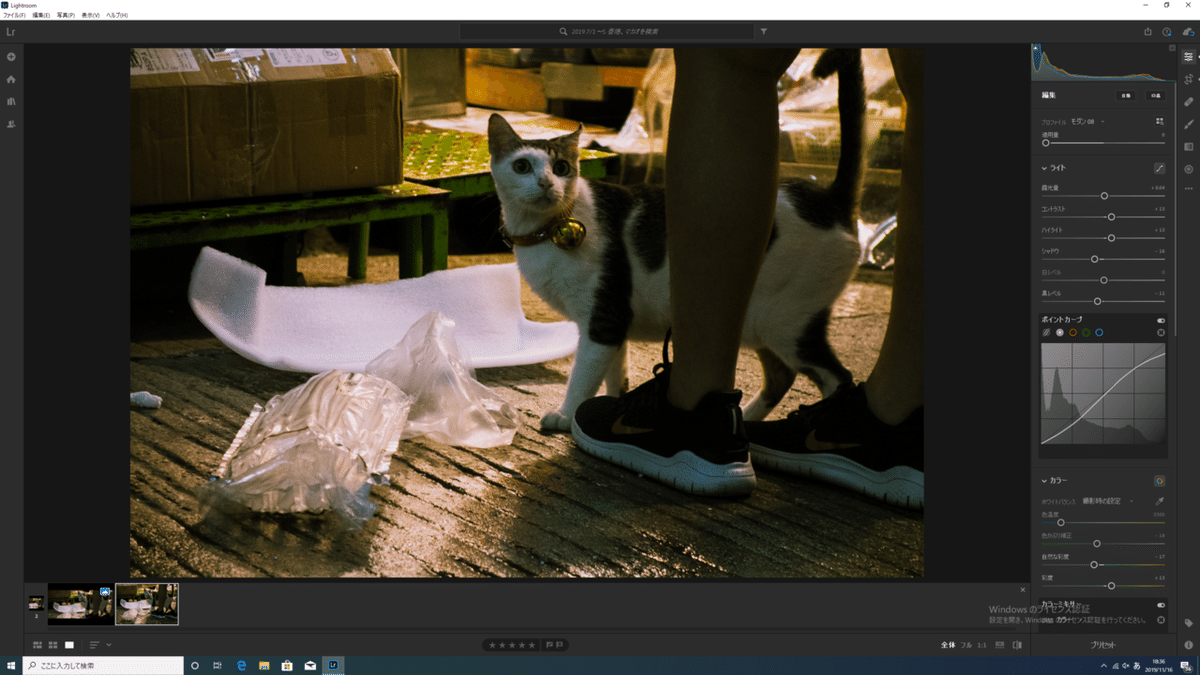Click Windows Start button
1200x675 pixels.
coord(11,665)
